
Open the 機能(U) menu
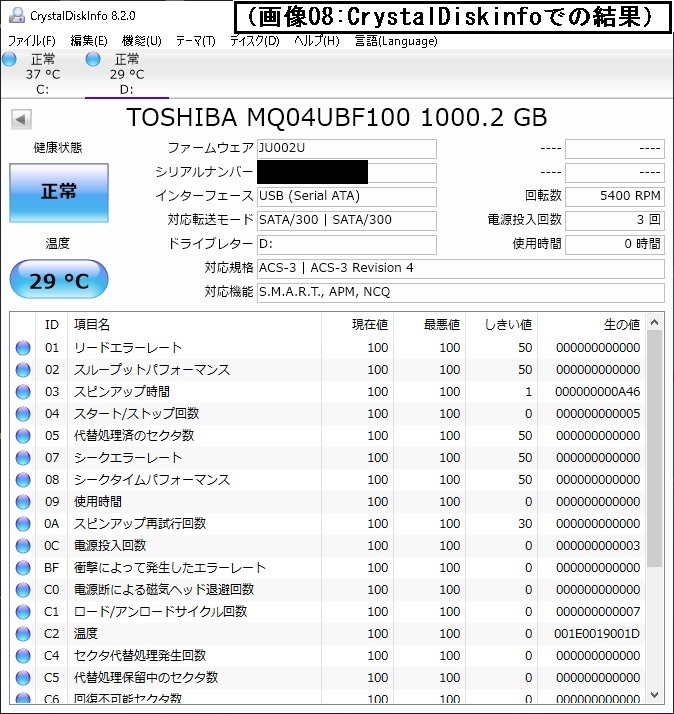142,41
